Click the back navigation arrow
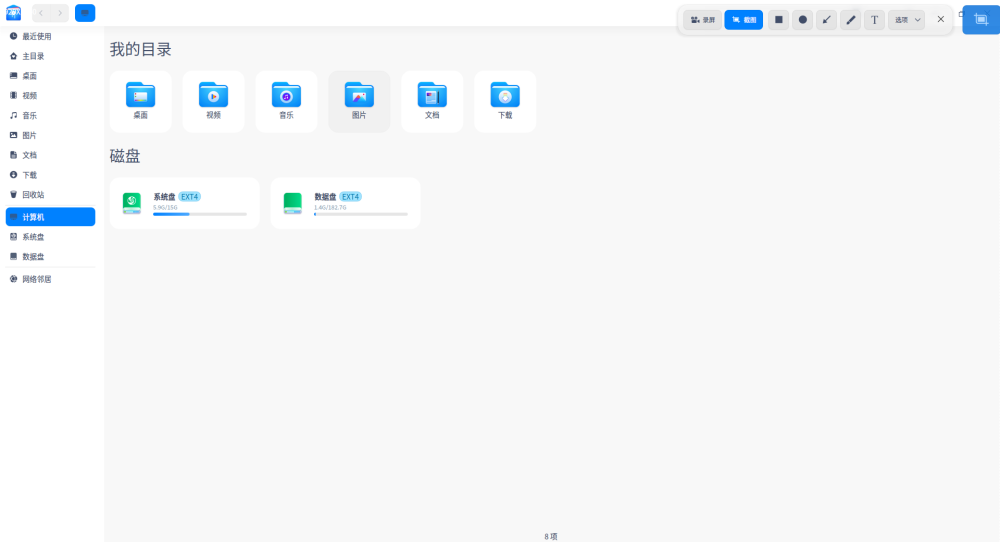Image resolution: width=1000 pixels, height=542 pixels. click(41, 13)
